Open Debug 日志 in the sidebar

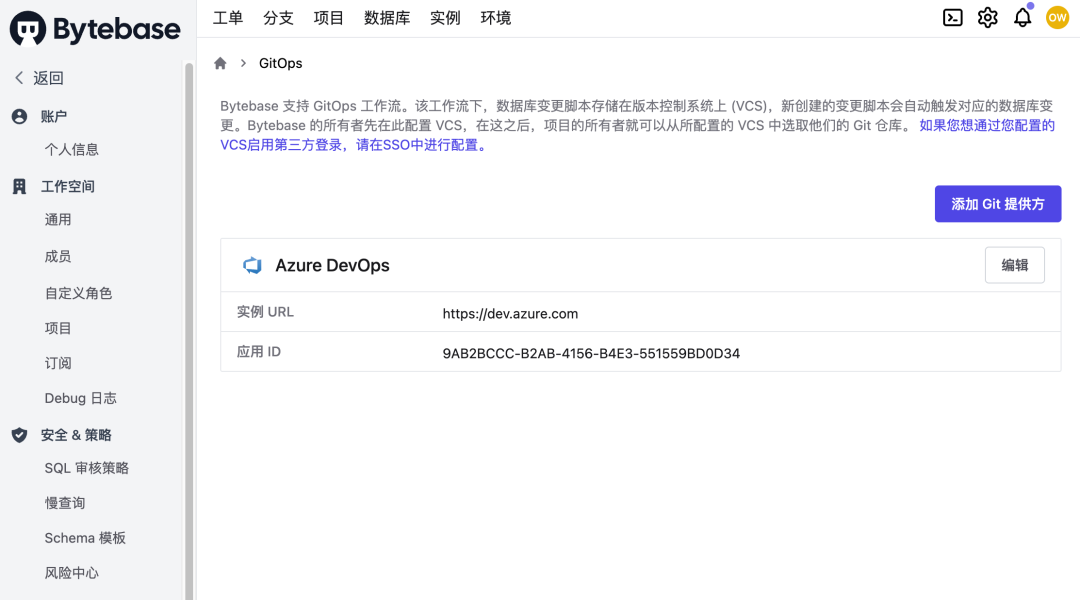tap(81, 398)
